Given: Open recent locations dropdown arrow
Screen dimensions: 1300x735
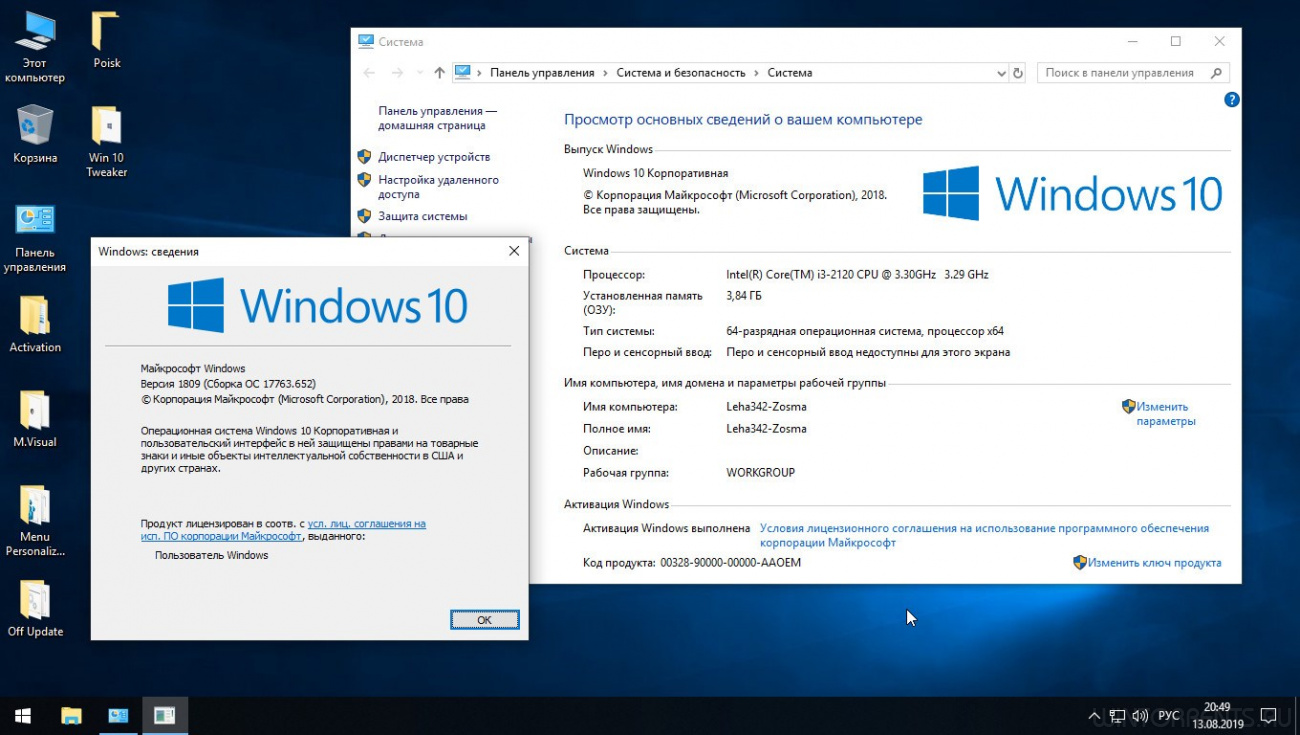Looking at the screenshot, I should coord(418,73).
